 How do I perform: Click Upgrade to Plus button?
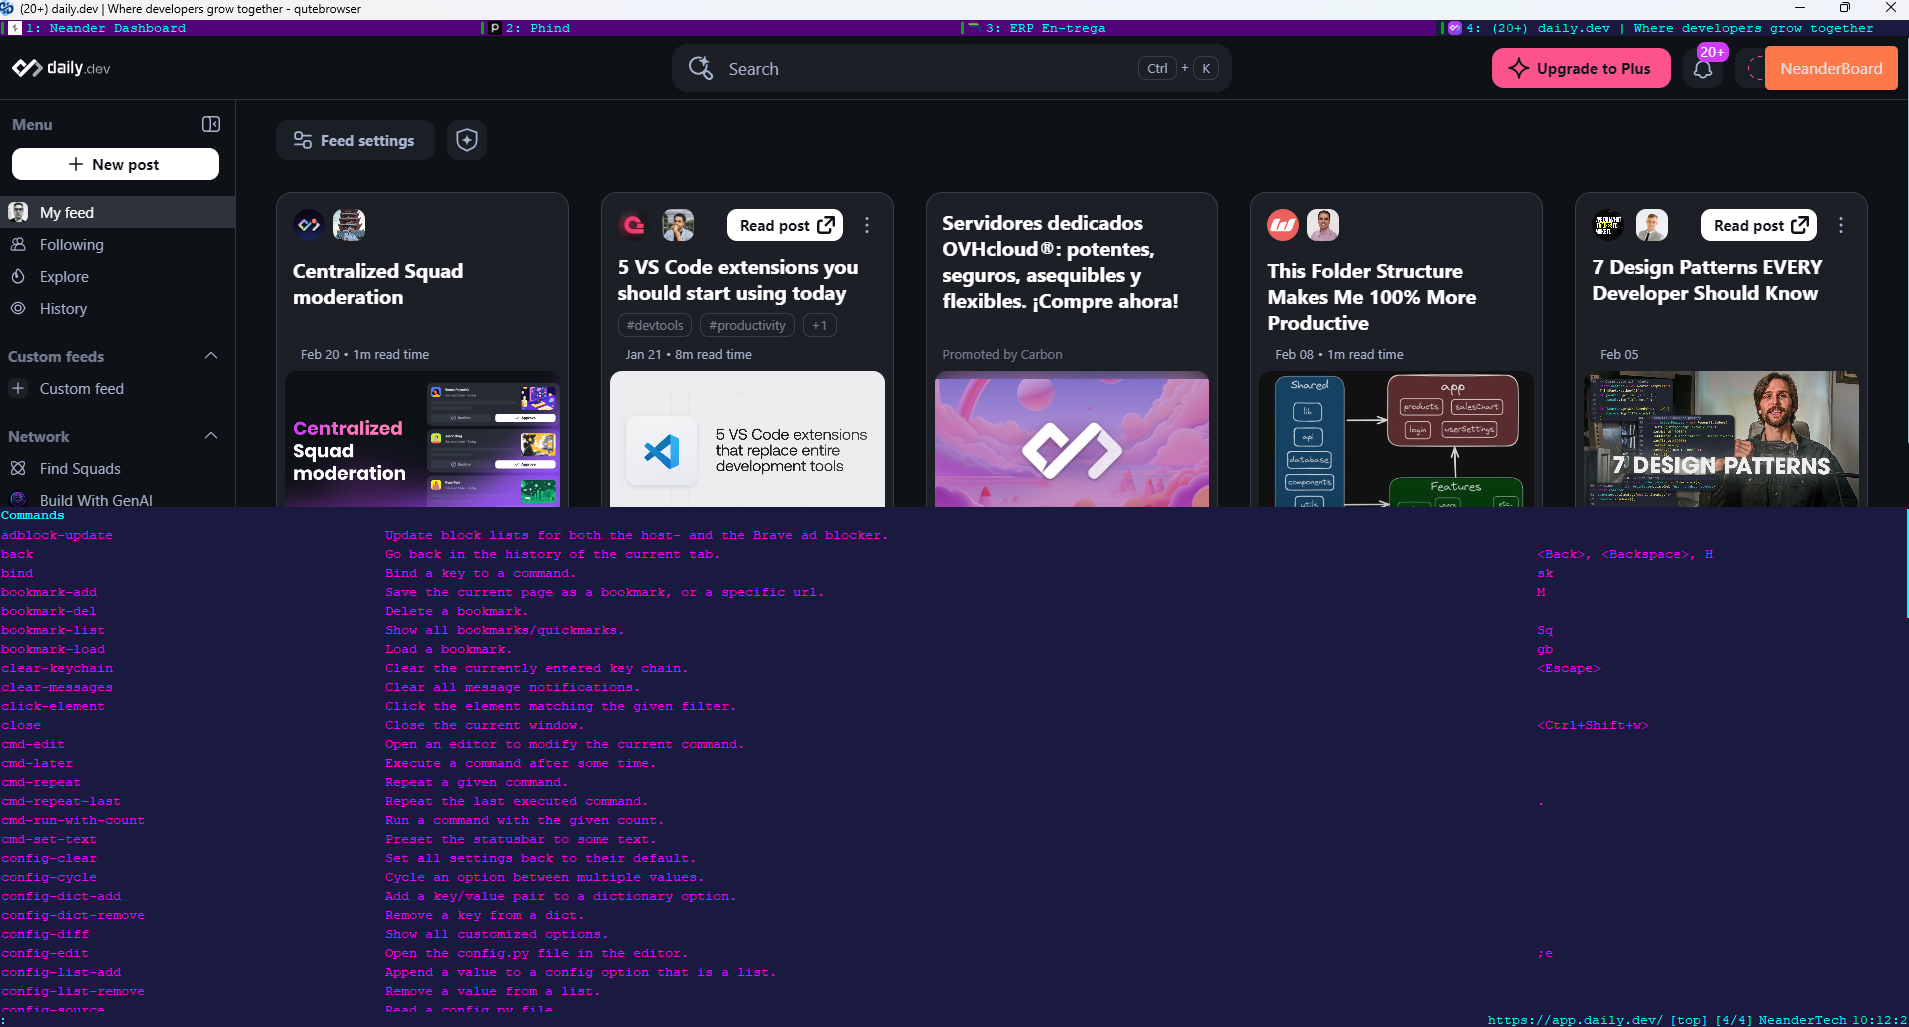click(1581, 69)
